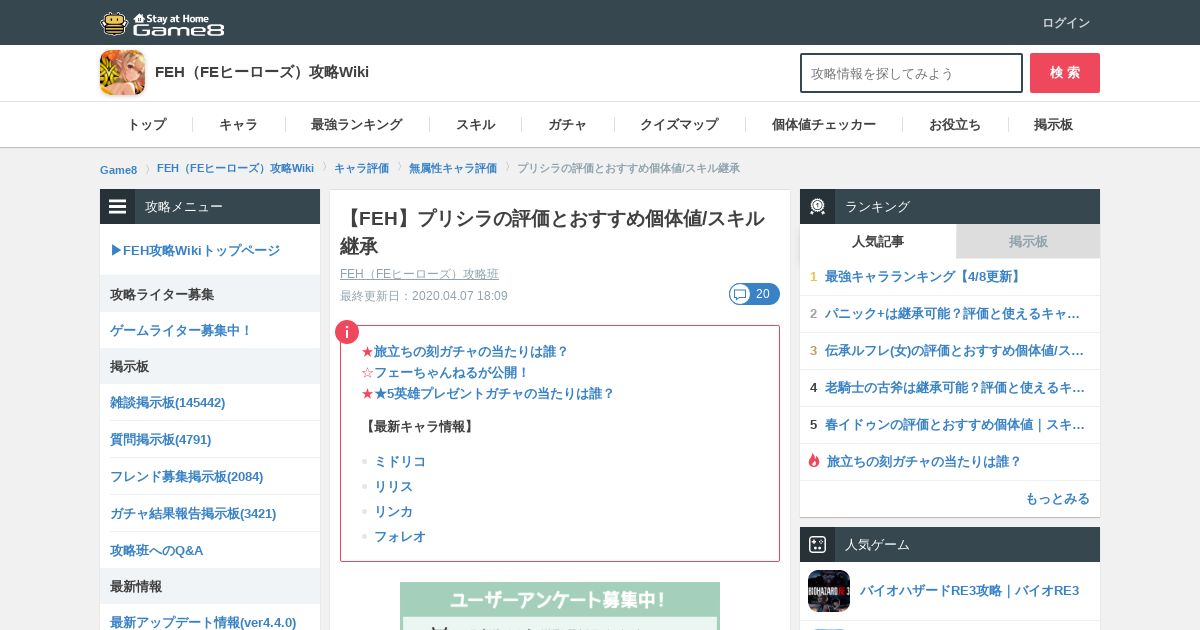Image resolution: width=1200 pixels, height=630 pixels.
Task: Focus the 攻略情報を探してみよう search field
Action: 911,73
